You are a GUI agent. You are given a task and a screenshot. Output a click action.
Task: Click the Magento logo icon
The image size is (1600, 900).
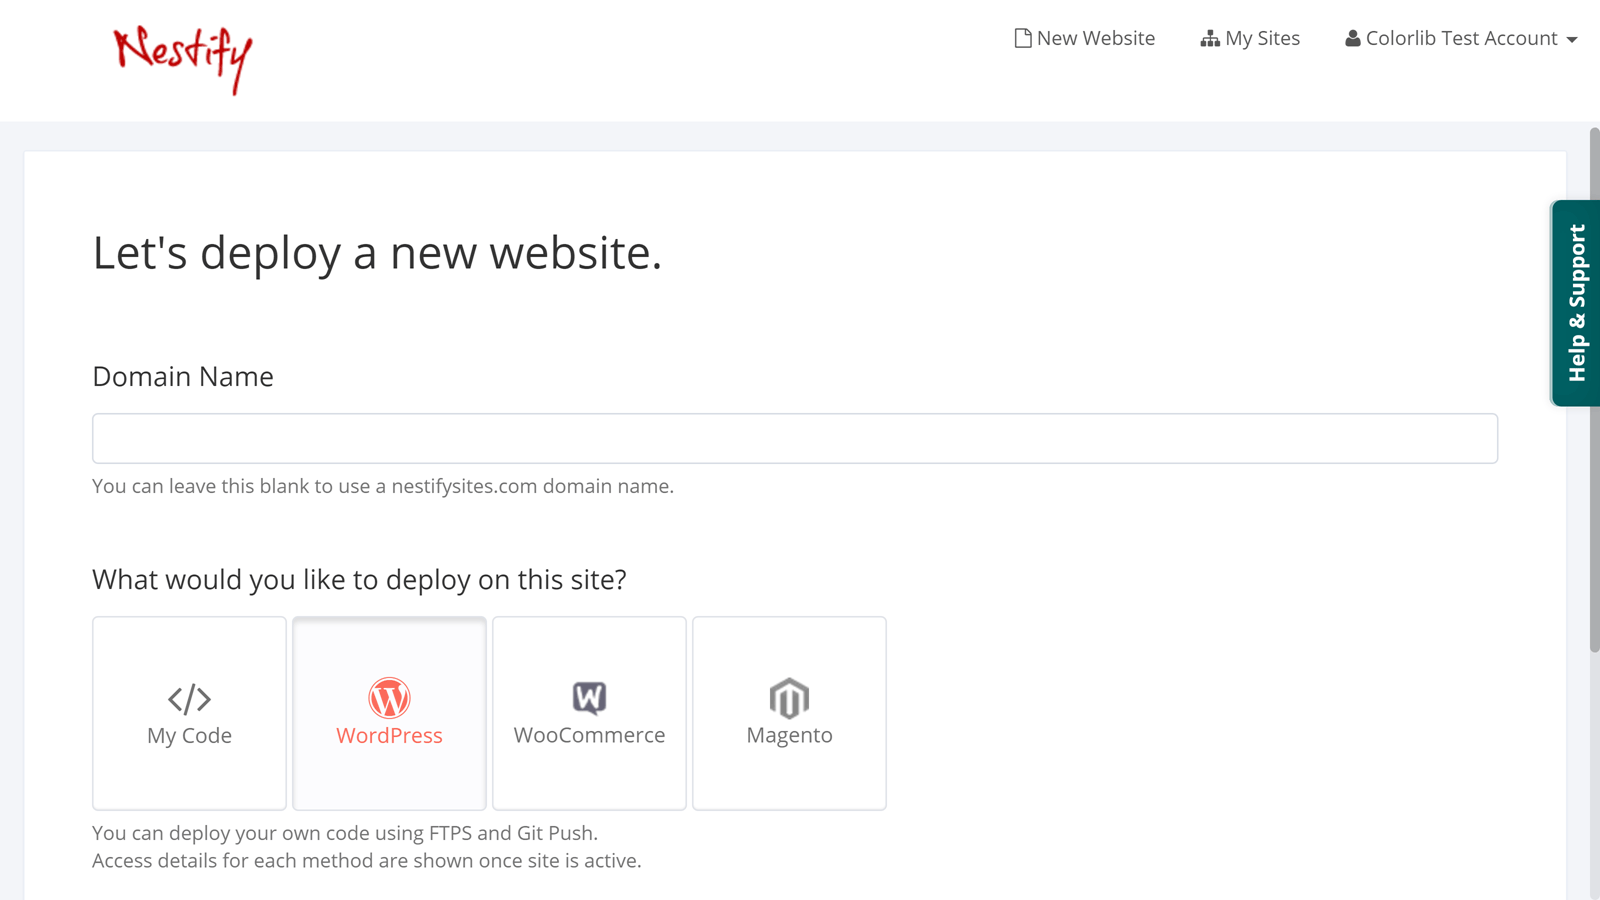click(x=789, y=699)
